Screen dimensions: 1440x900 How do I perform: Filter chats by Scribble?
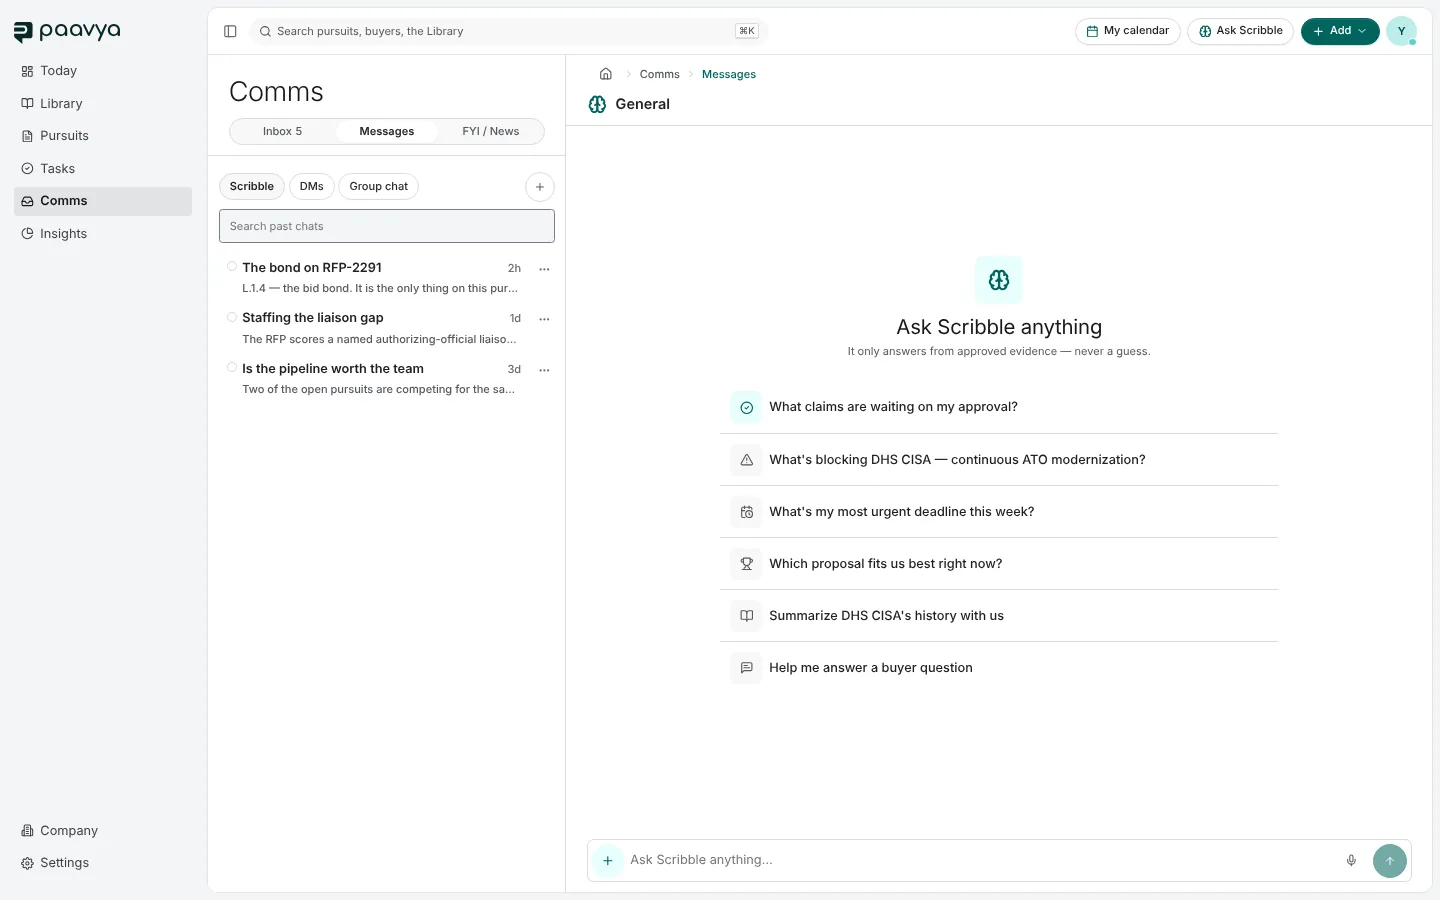click(x=252, y=187)
